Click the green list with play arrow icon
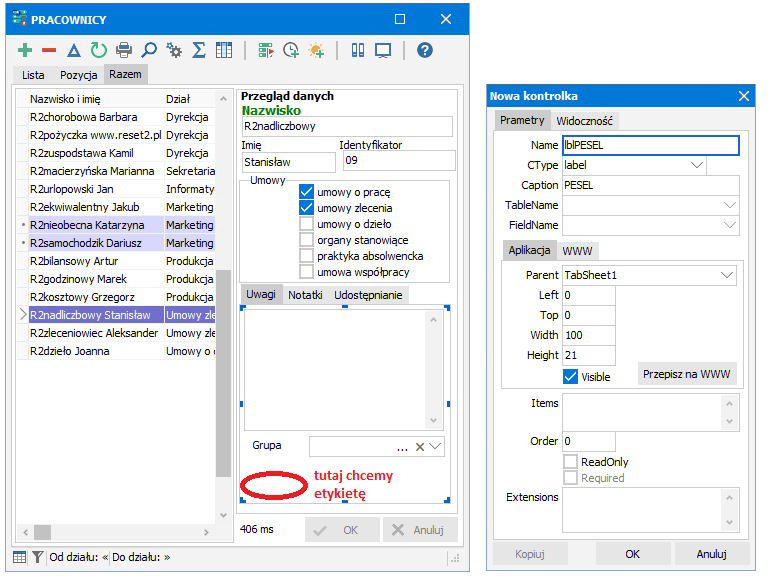The width and height of the screenshot is (773, 578). click(266, 50)
